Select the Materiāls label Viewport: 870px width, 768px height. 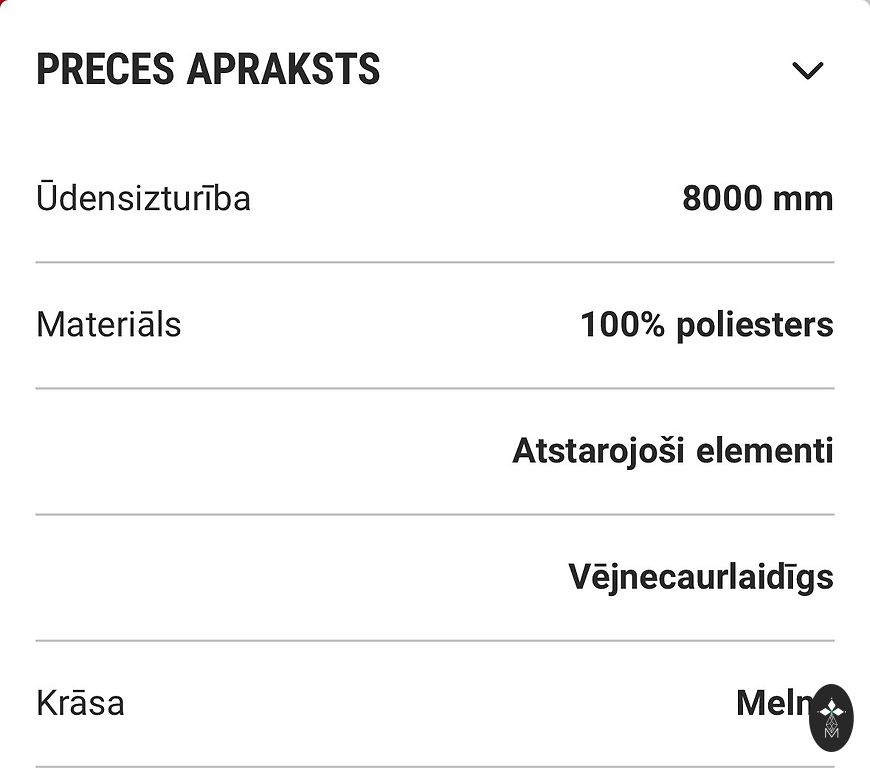point(109,324)
